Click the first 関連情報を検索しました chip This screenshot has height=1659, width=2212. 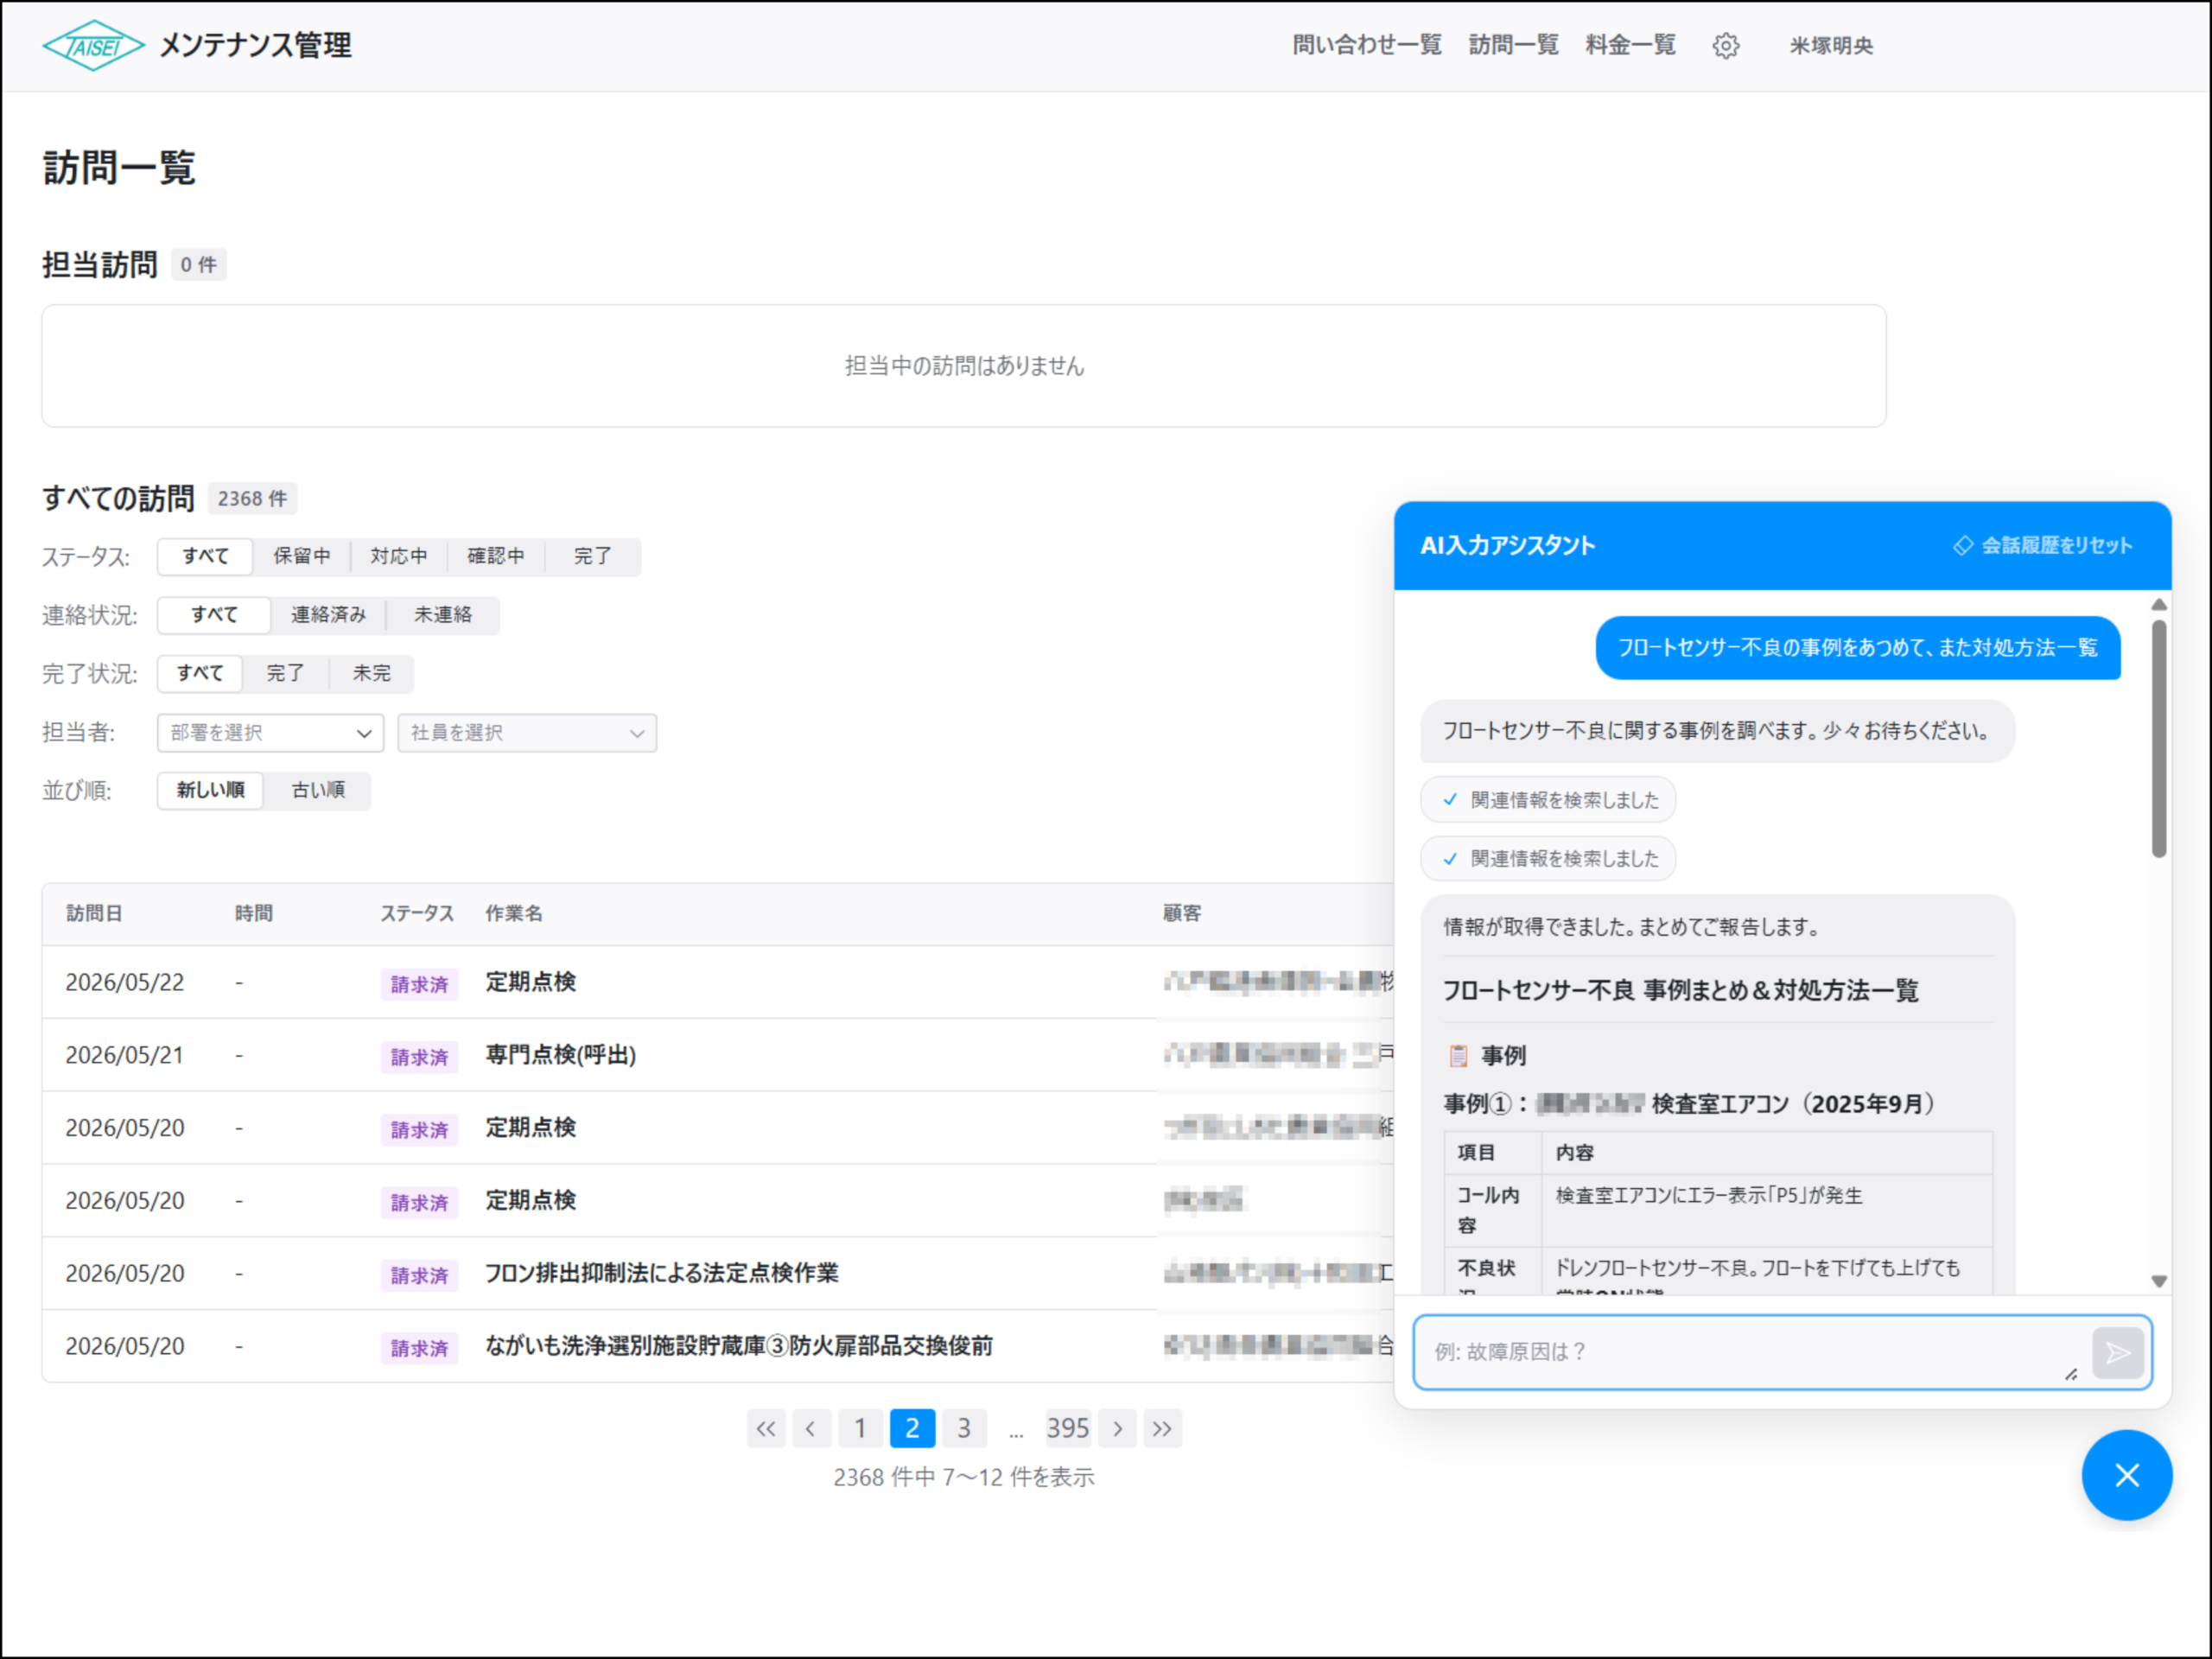point(1548,800)
